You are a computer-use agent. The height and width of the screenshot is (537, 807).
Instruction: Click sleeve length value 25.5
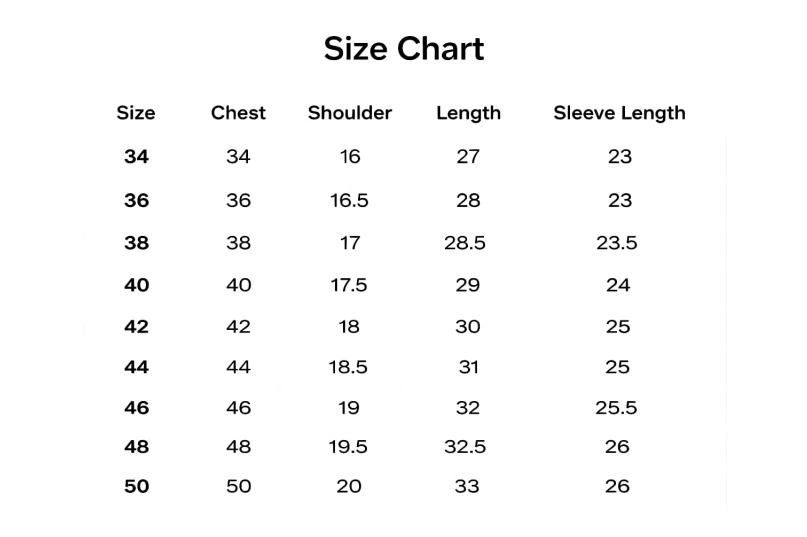pyautogui.click(x=617, y=408)
